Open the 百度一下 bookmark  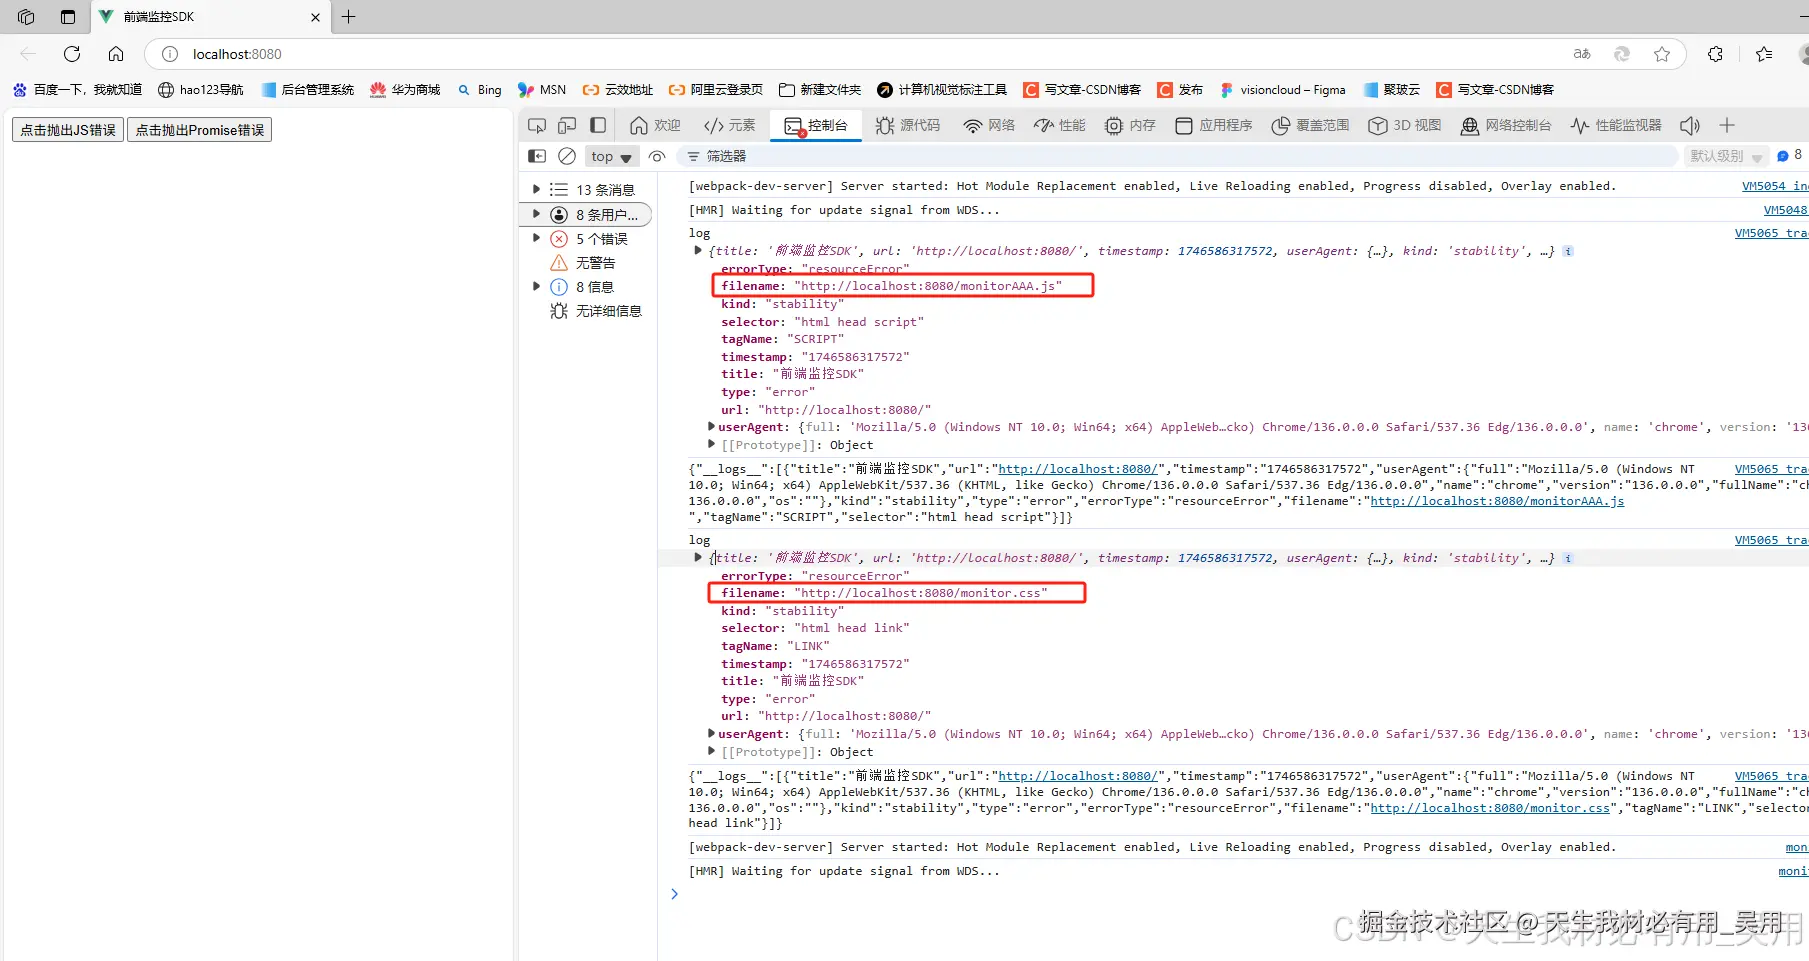tap(78, 90)
